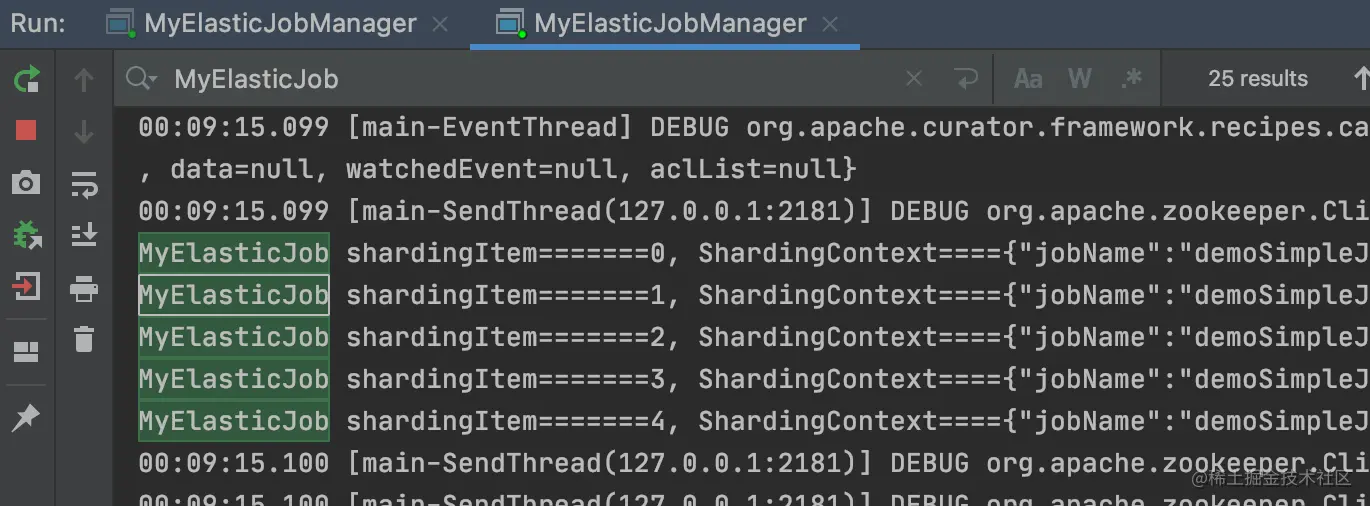Jump to previous search occurrence arrow
Viewport: 1370px width, 506px height.
1361,78
